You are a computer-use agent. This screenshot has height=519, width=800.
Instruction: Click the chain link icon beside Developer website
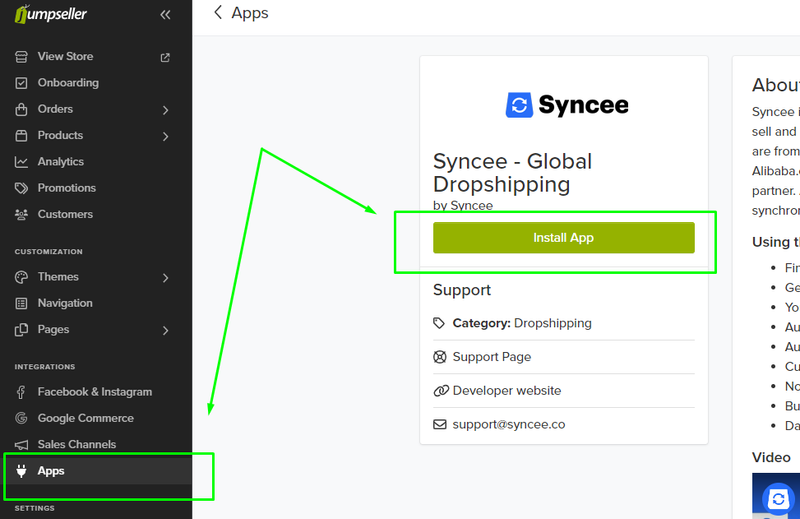(440, 391)
